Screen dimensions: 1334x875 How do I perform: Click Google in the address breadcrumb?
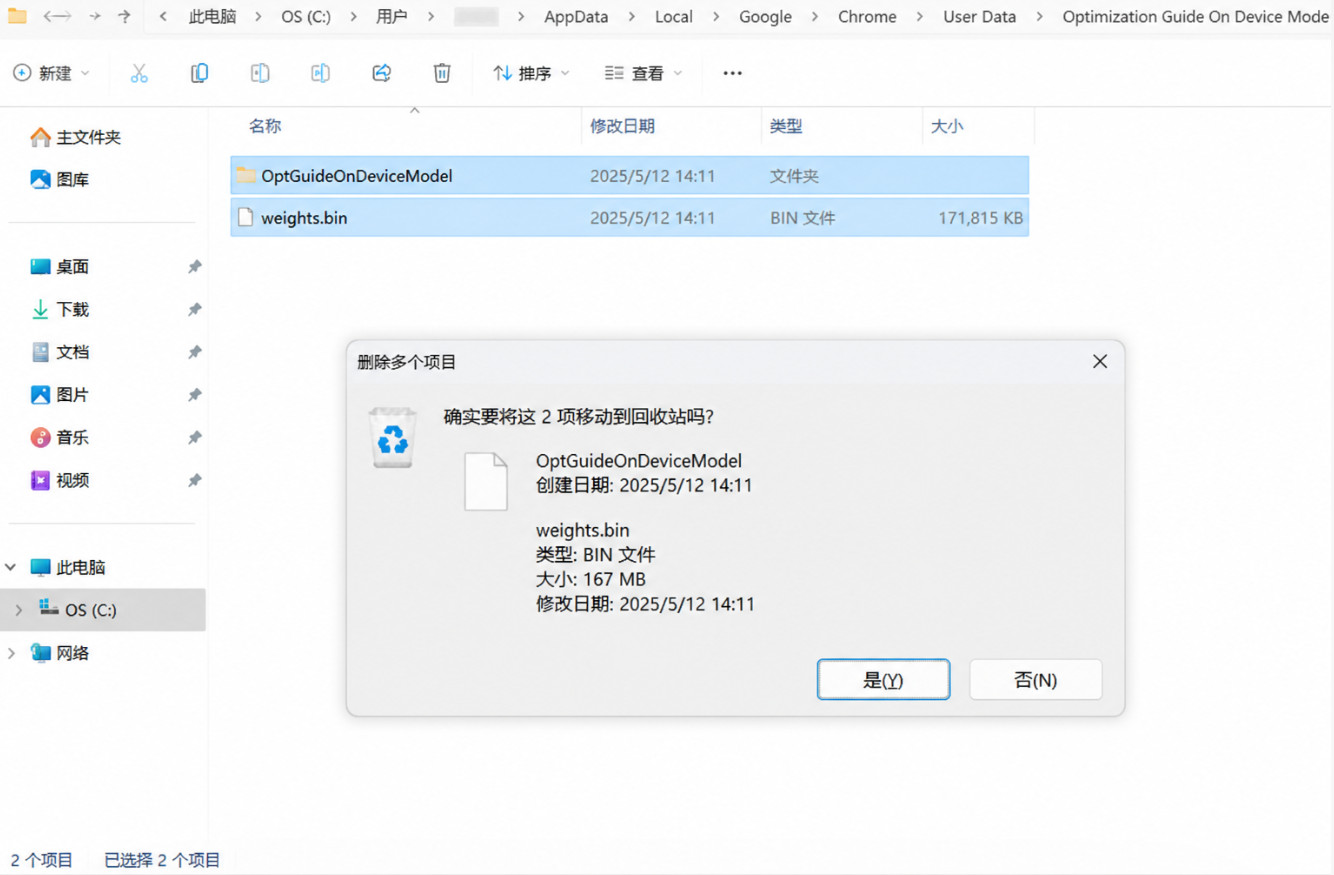coord(765,17)
